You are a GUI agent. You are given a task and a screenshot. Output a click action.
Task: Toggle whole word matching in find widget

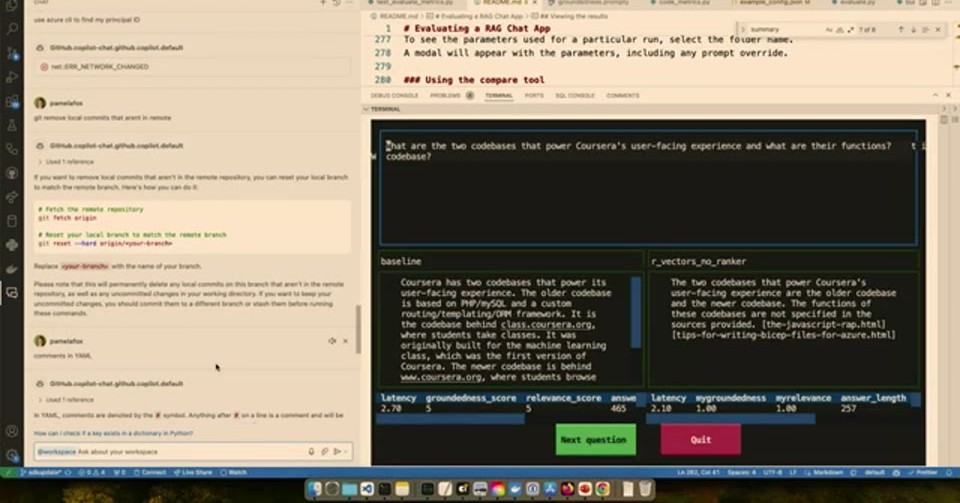click(839, 29)
